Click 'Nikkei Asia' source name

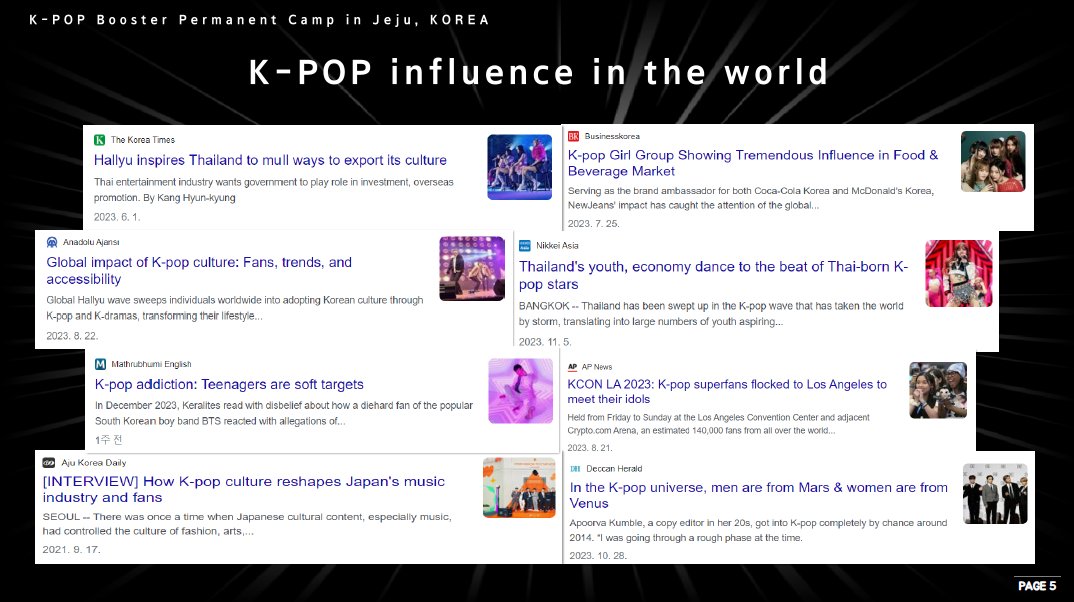click(557, 245)
